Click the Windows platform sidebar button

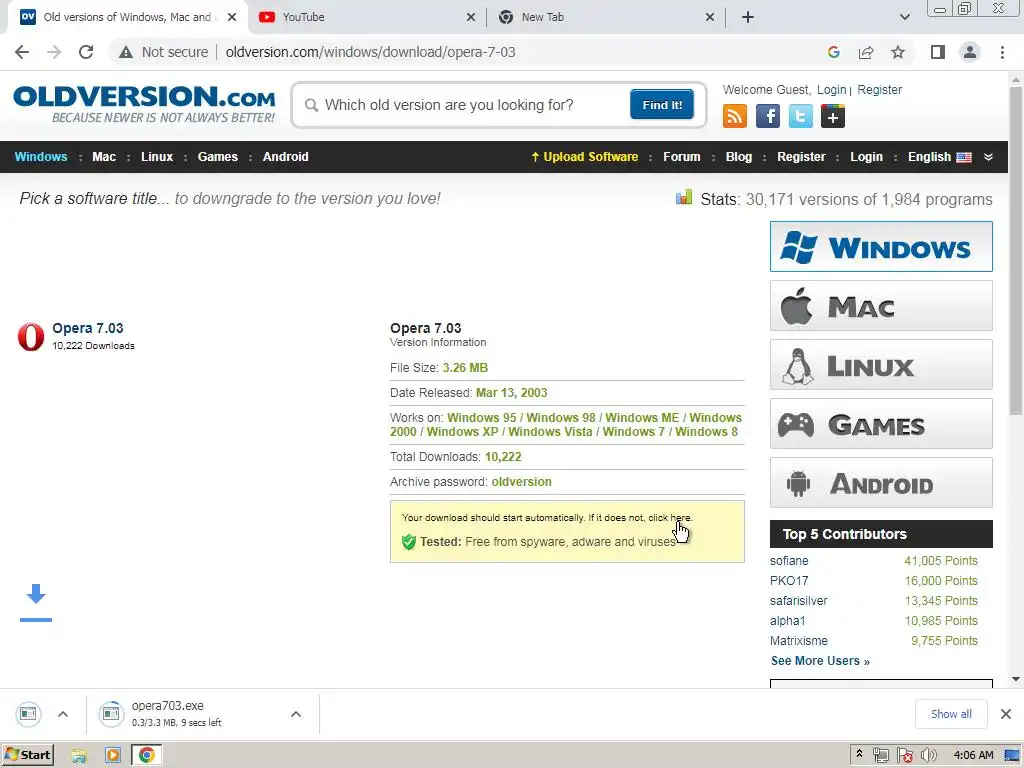(881, 247)
